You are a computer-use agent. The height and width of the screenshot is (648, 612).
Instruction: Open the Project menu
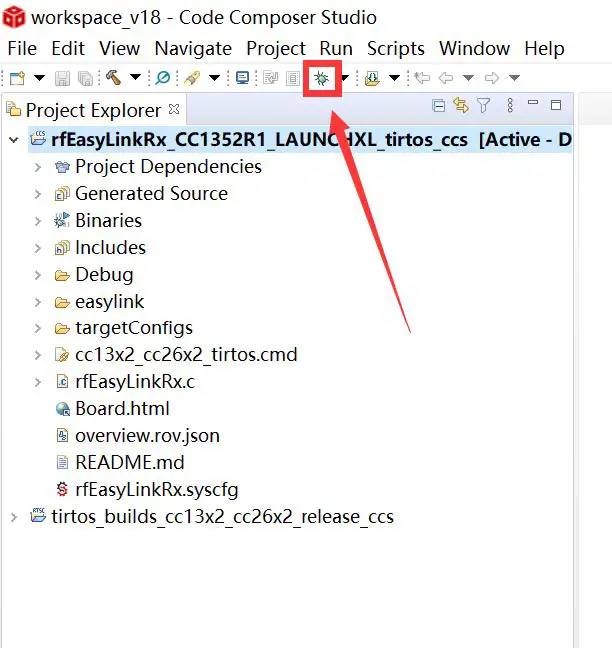tap(276, 49)
